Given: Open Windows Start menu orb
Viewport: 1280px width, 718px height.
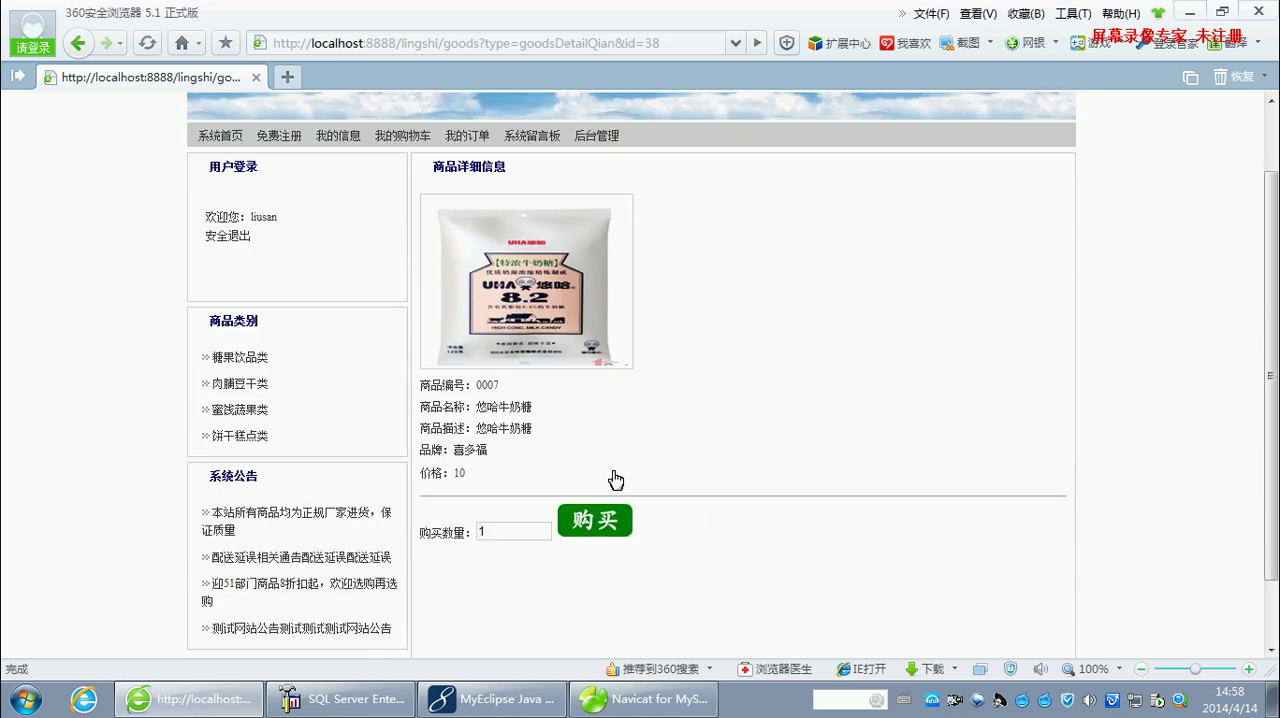Looking at the screenshot, I should coord(24,698).
